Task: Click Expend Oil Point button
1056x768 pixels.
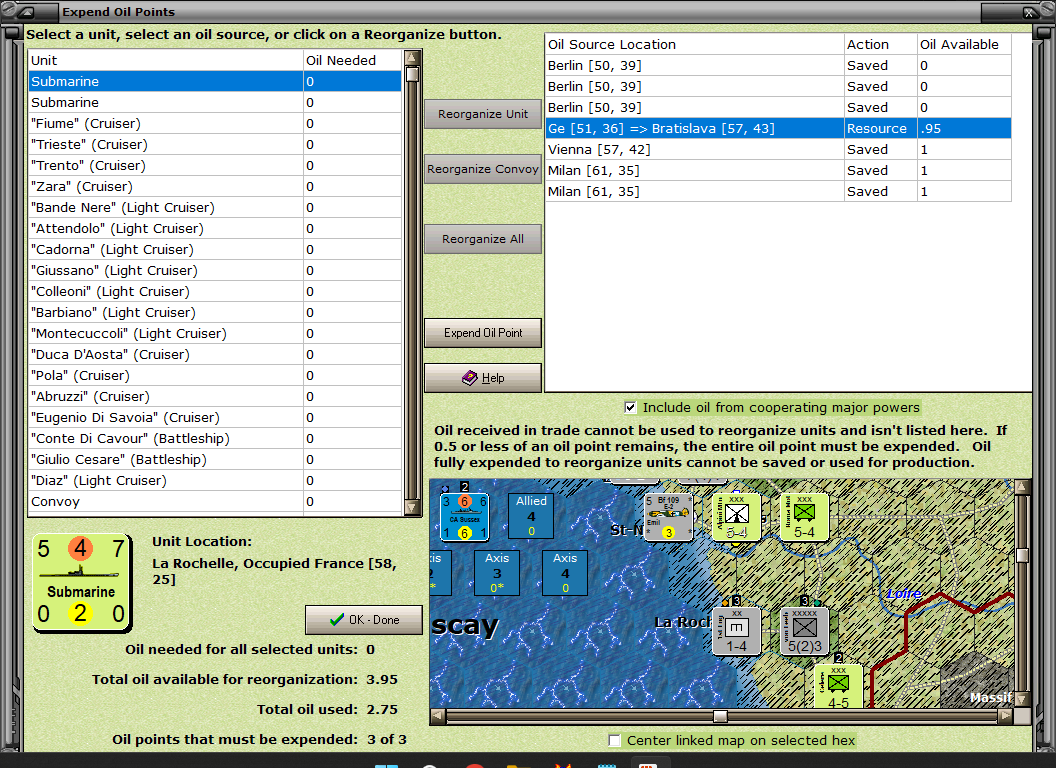Action: click(483, 333)
